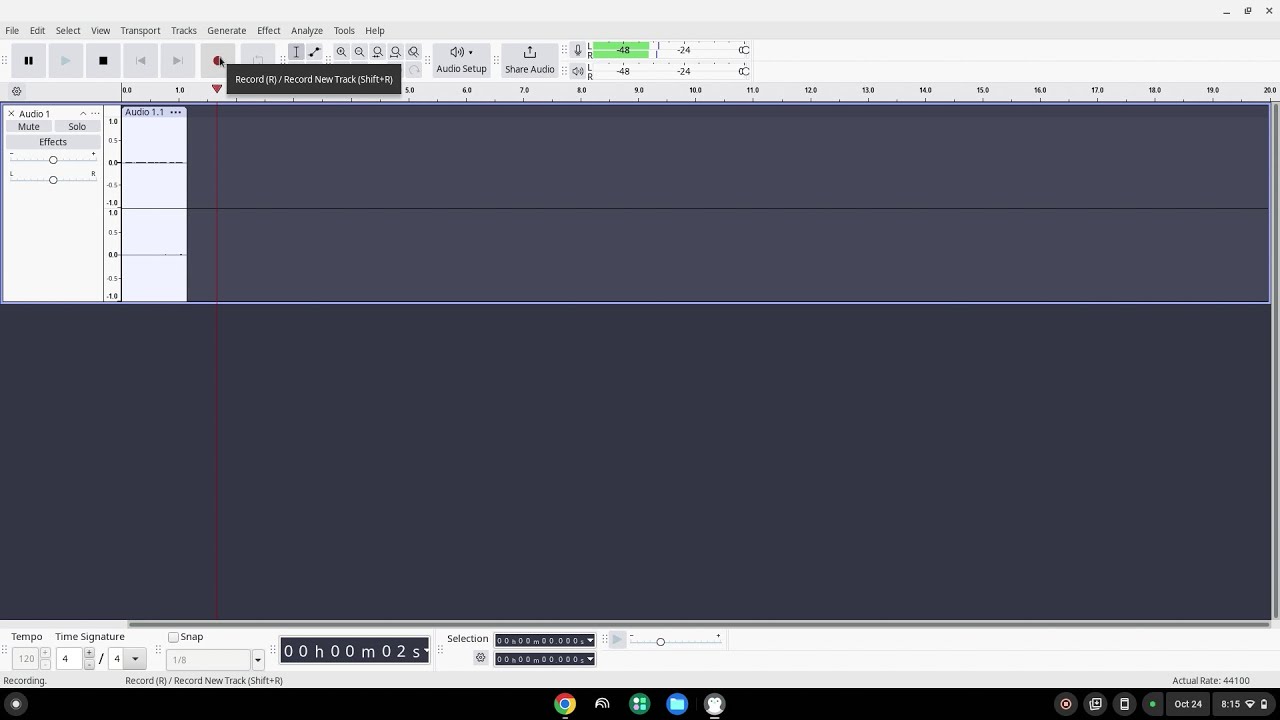Open the Audio 1 track options menu (dots)
The height and width of the screenshot is (720, 1280).
point(95,113)
